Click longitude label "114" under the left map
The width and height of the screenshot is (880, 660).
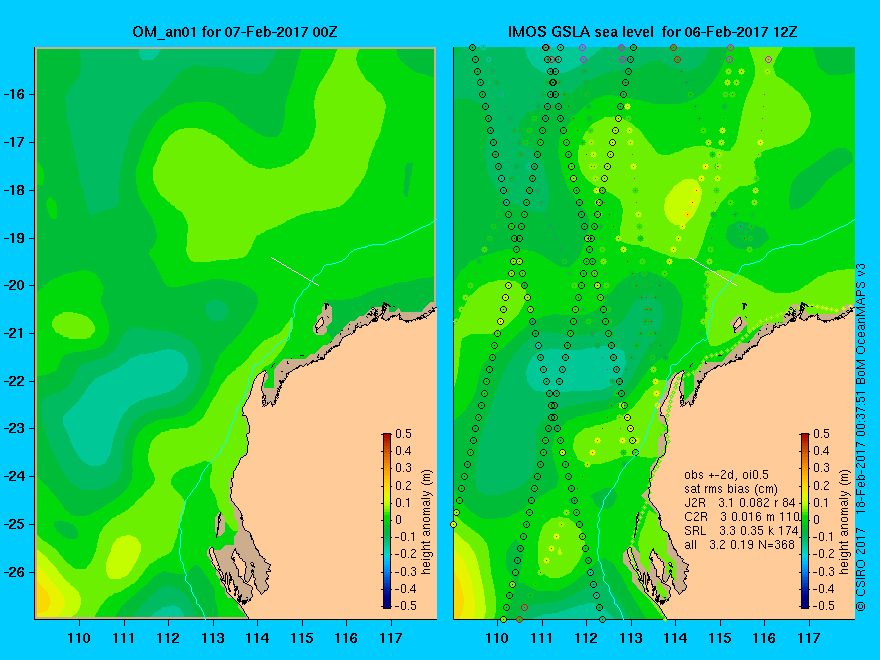coord(258,638)
